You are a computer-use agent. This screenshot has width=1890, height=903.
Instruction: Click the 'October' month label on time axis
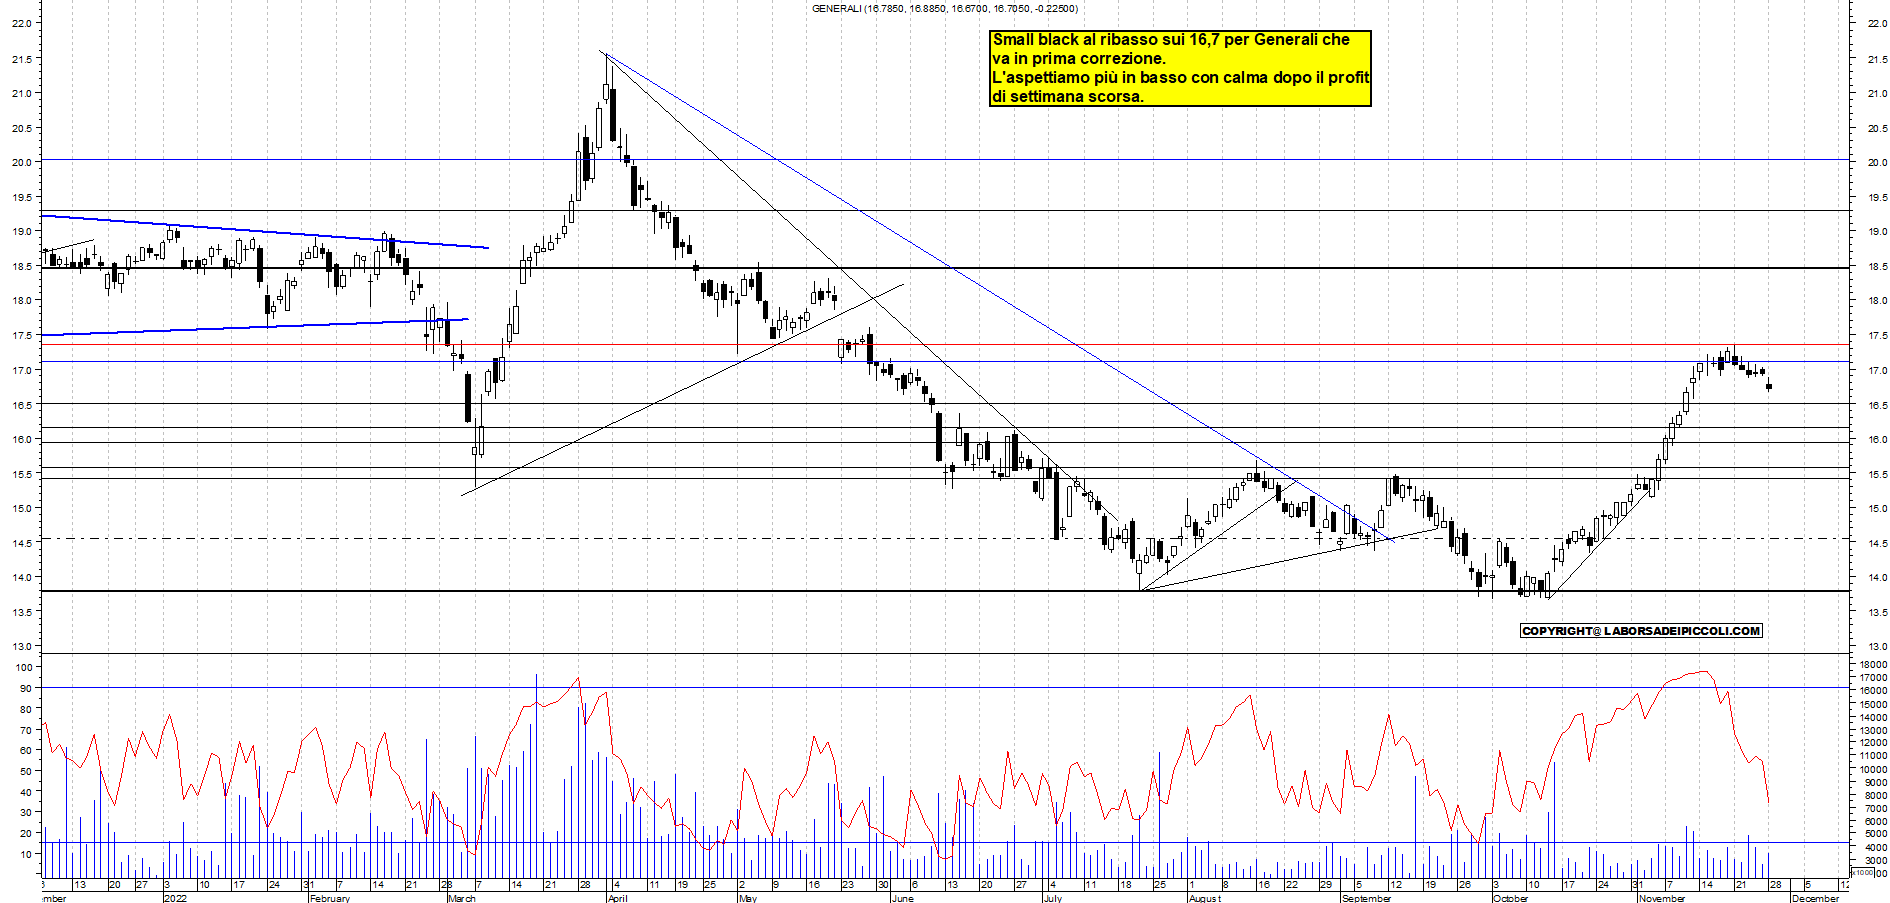click(1510, 898)
